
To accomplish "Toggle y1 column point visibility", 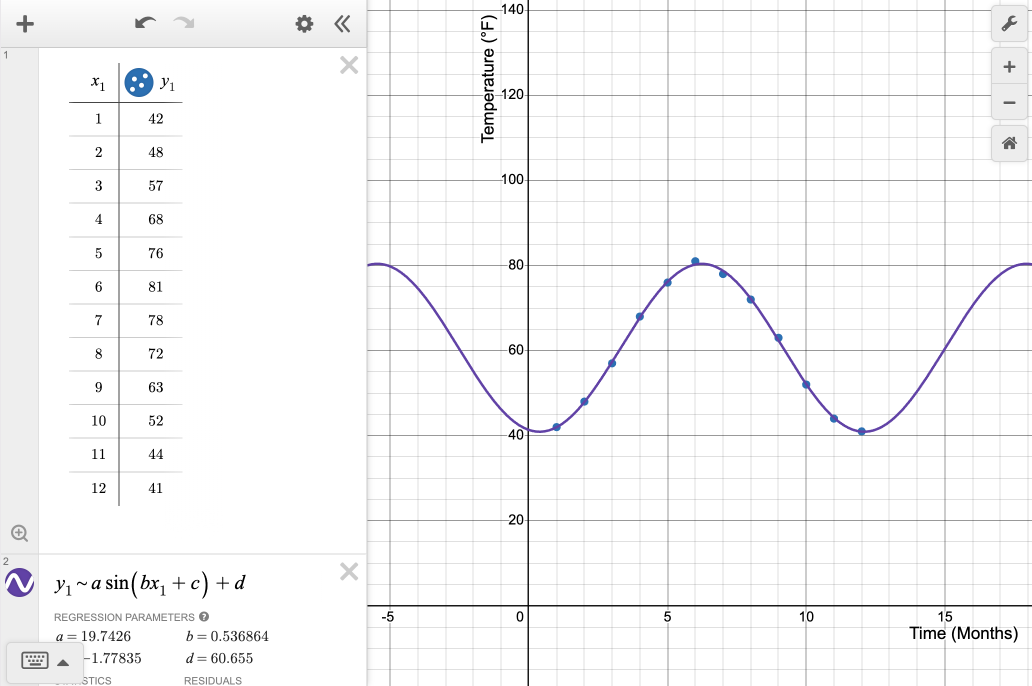I will pos(138,83).
